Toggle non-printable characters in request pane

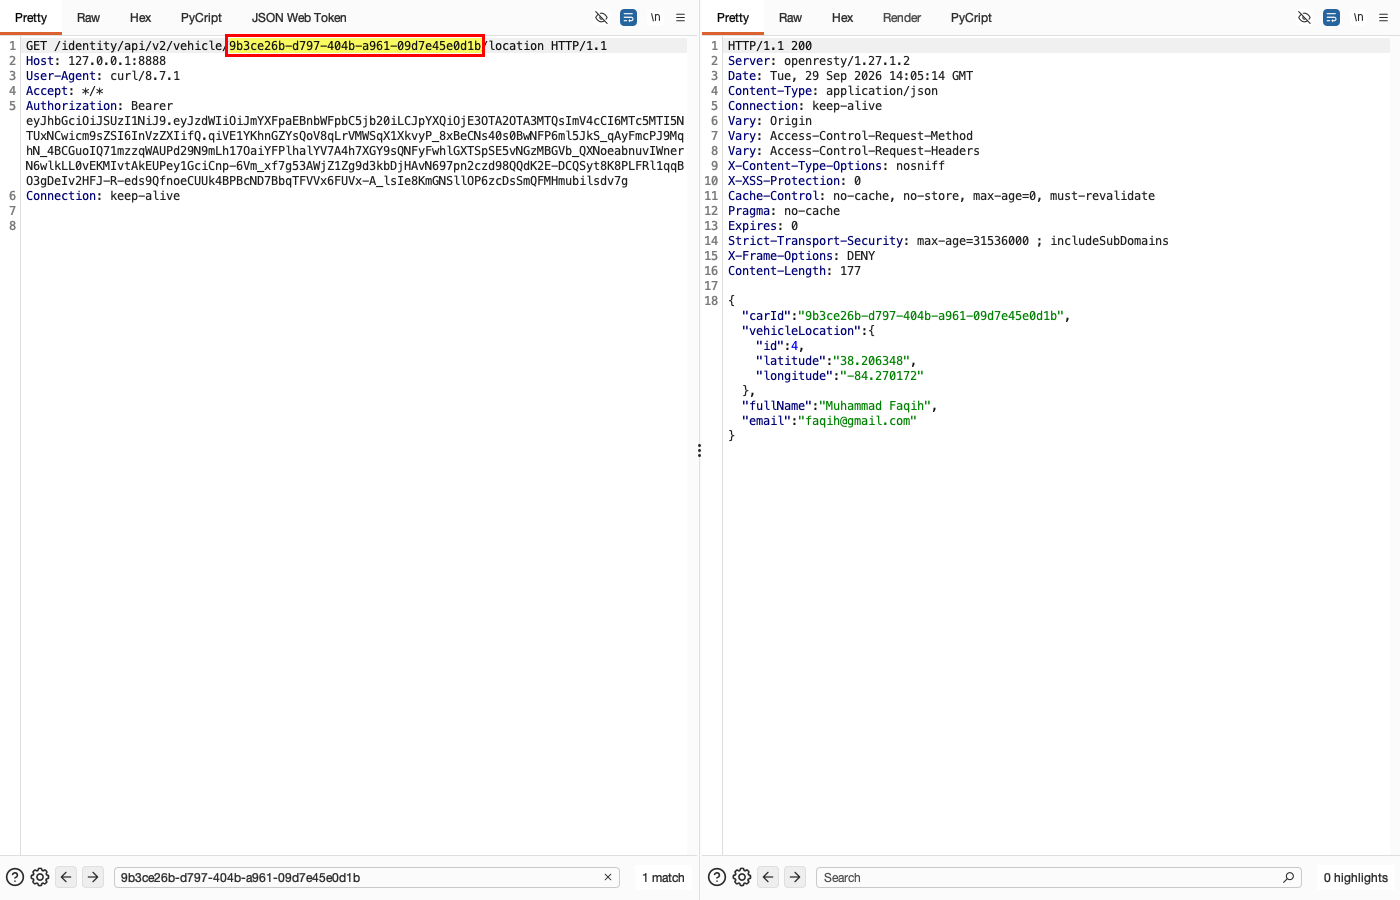point(601,18)
